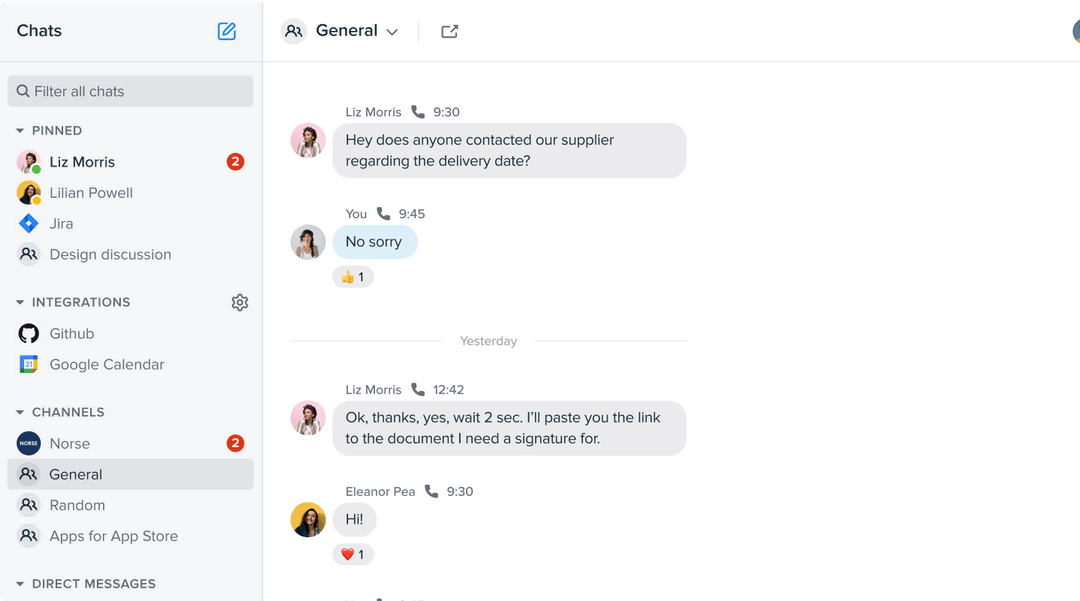This screenshot has height=601, width=1080.
Task: Open integrations settings gear
Action: pyautogui.click(x=239, y=302)
